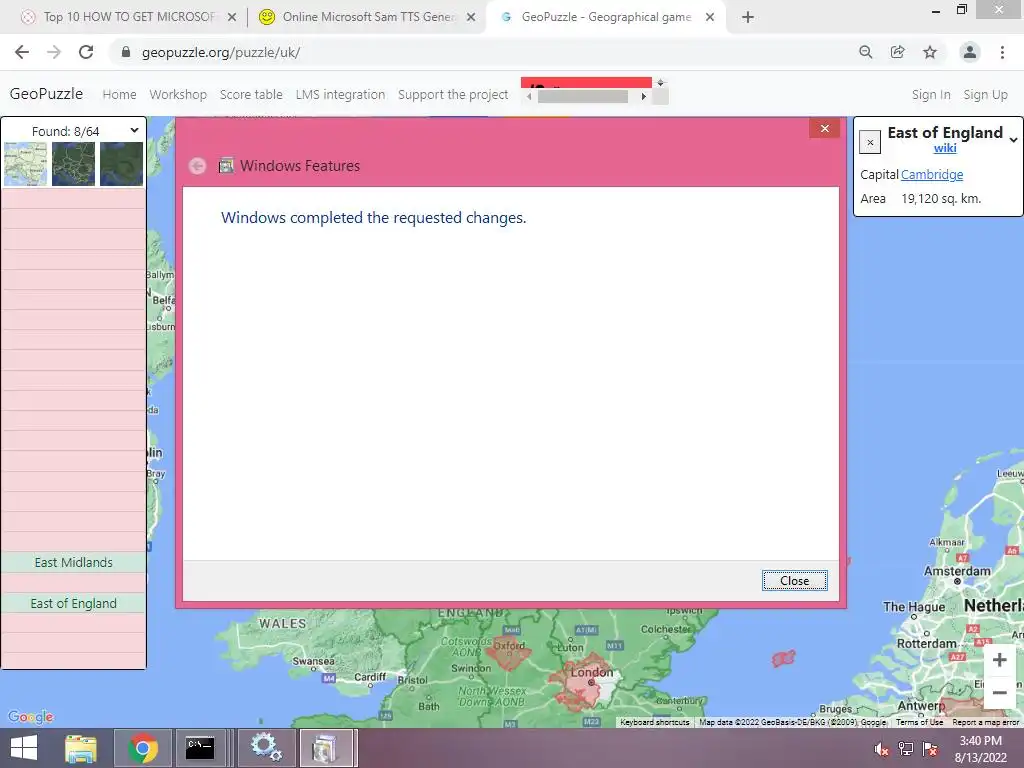Click the browser forward arrow
Viewport: 1024px width, 768px height.
click(x=54, y=52)
